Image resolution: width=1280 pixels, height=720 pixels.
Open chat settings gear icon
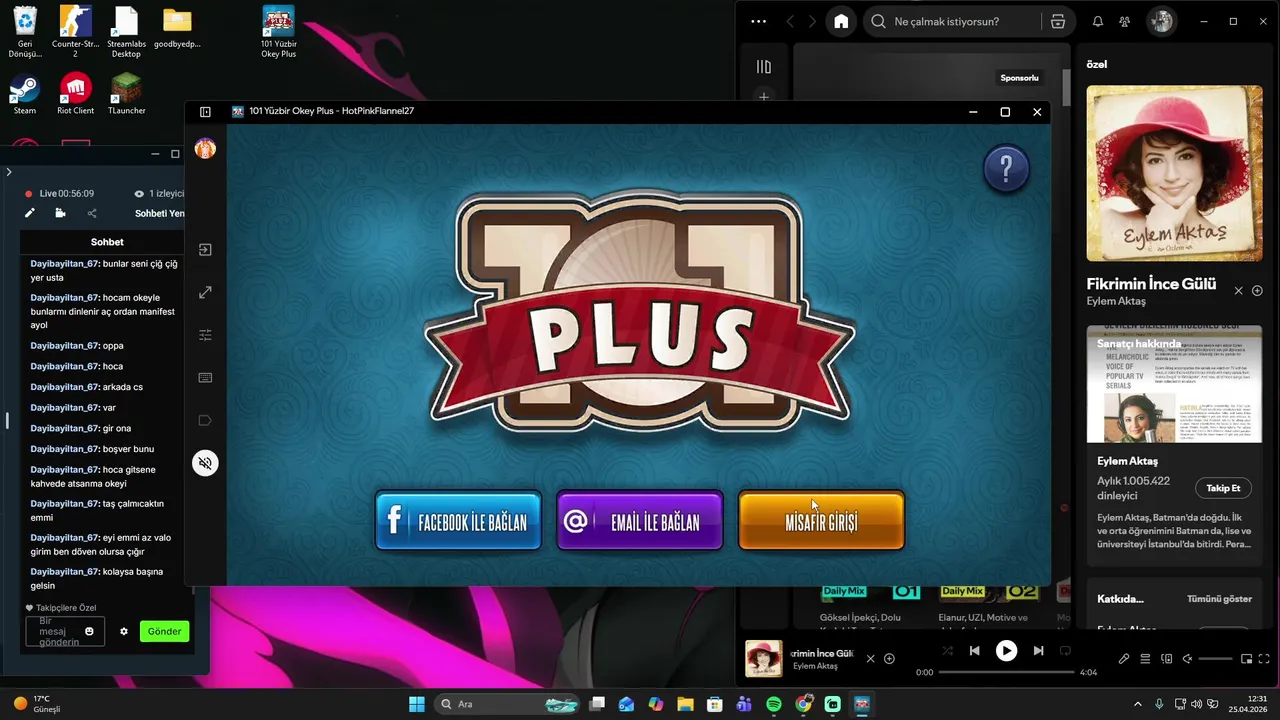tap(124, 631)
